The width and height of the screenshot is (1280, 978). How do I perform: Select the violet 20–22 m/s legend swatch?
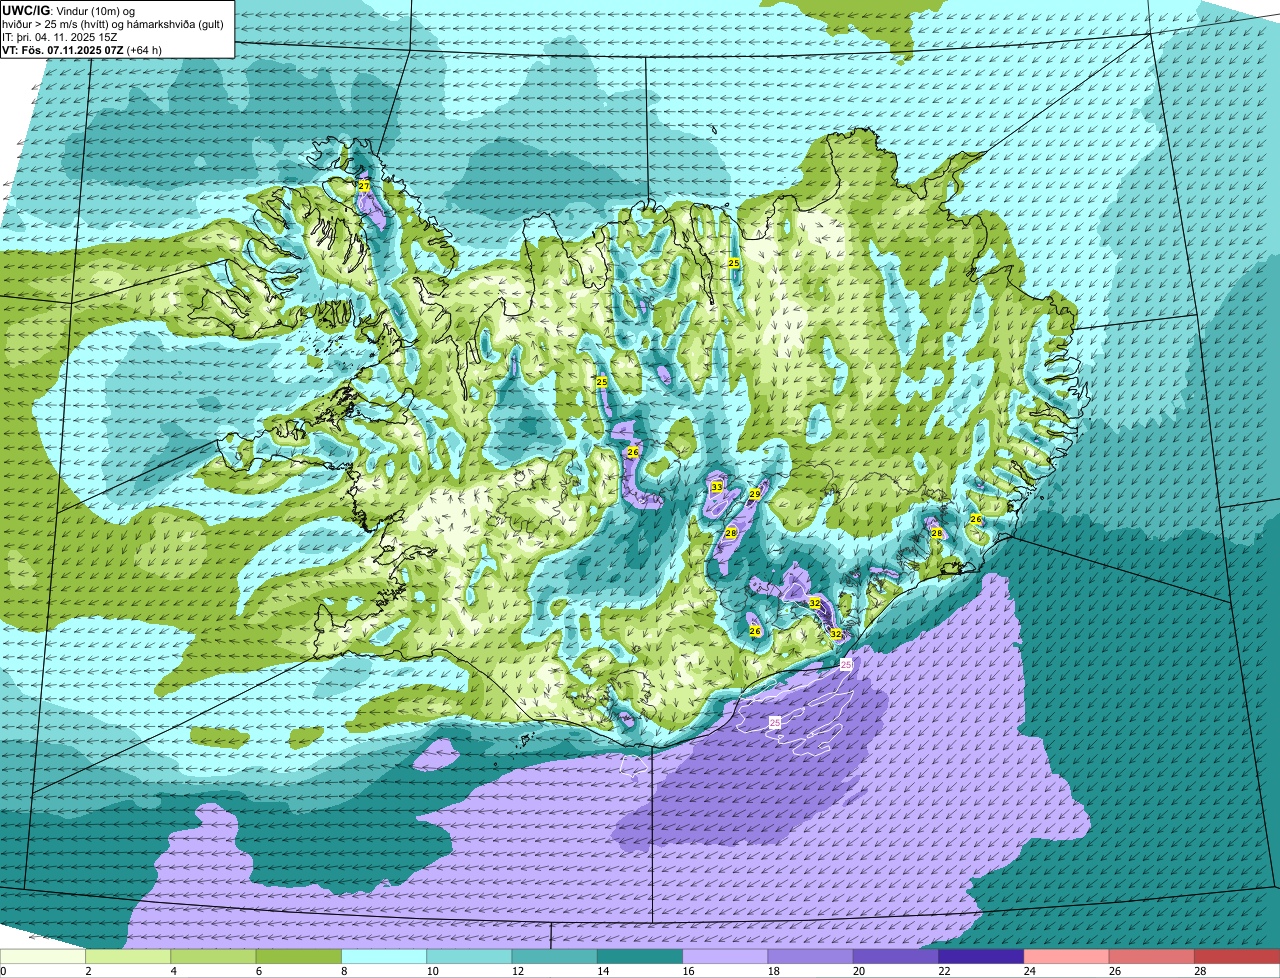(x=896, y=957)
